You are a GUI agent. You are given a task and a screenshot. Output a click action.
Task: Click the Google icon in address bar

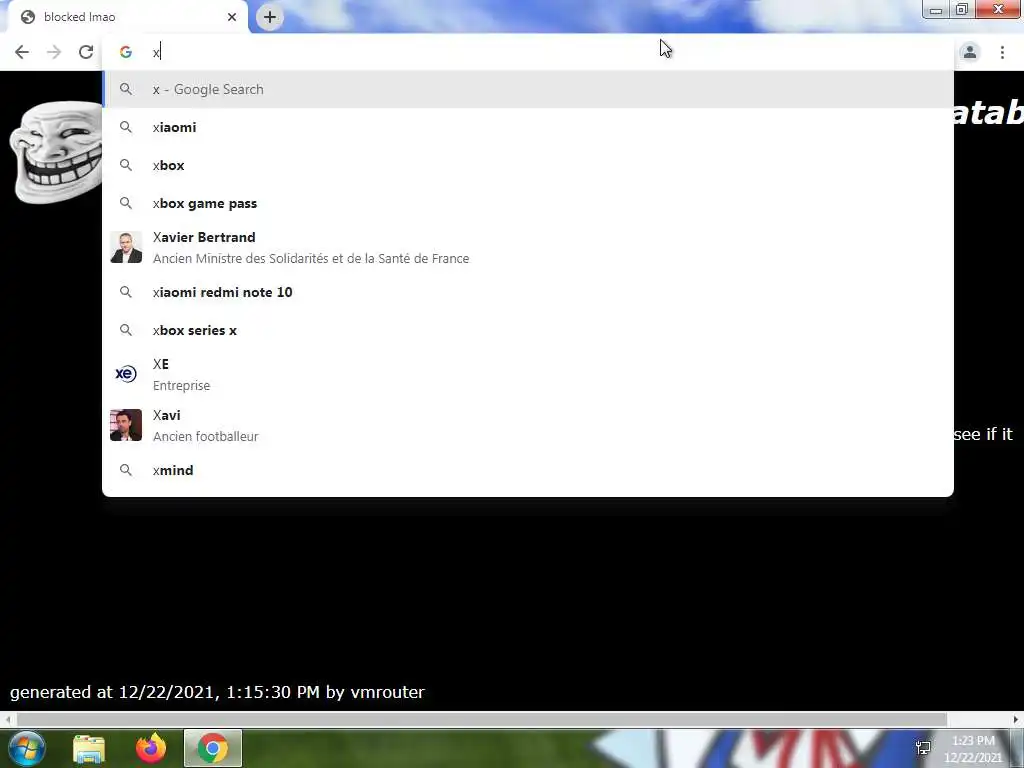(126, 52)
